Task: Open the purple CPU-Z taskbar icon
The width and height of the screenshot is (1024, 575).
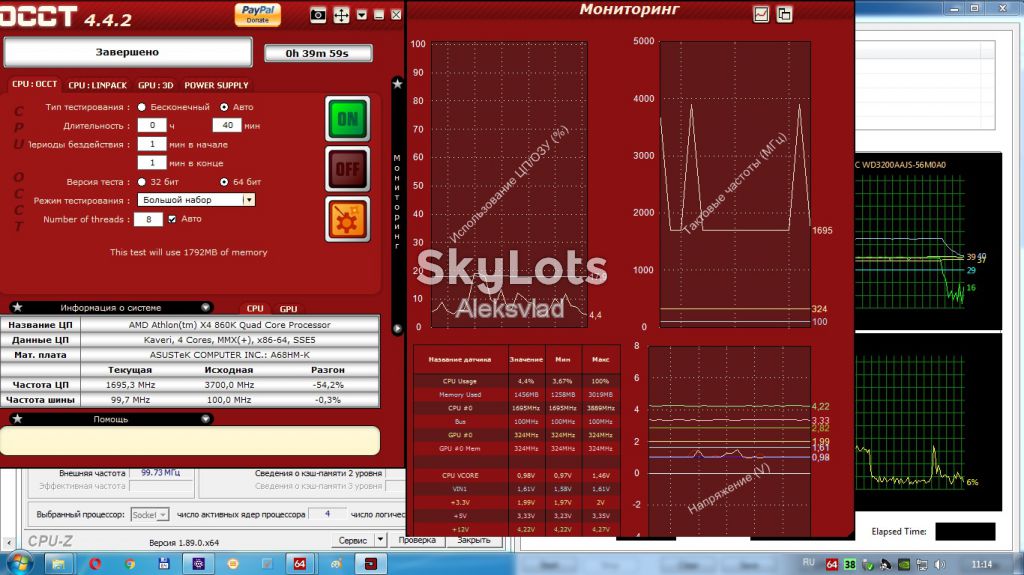Action: (199, 563)
